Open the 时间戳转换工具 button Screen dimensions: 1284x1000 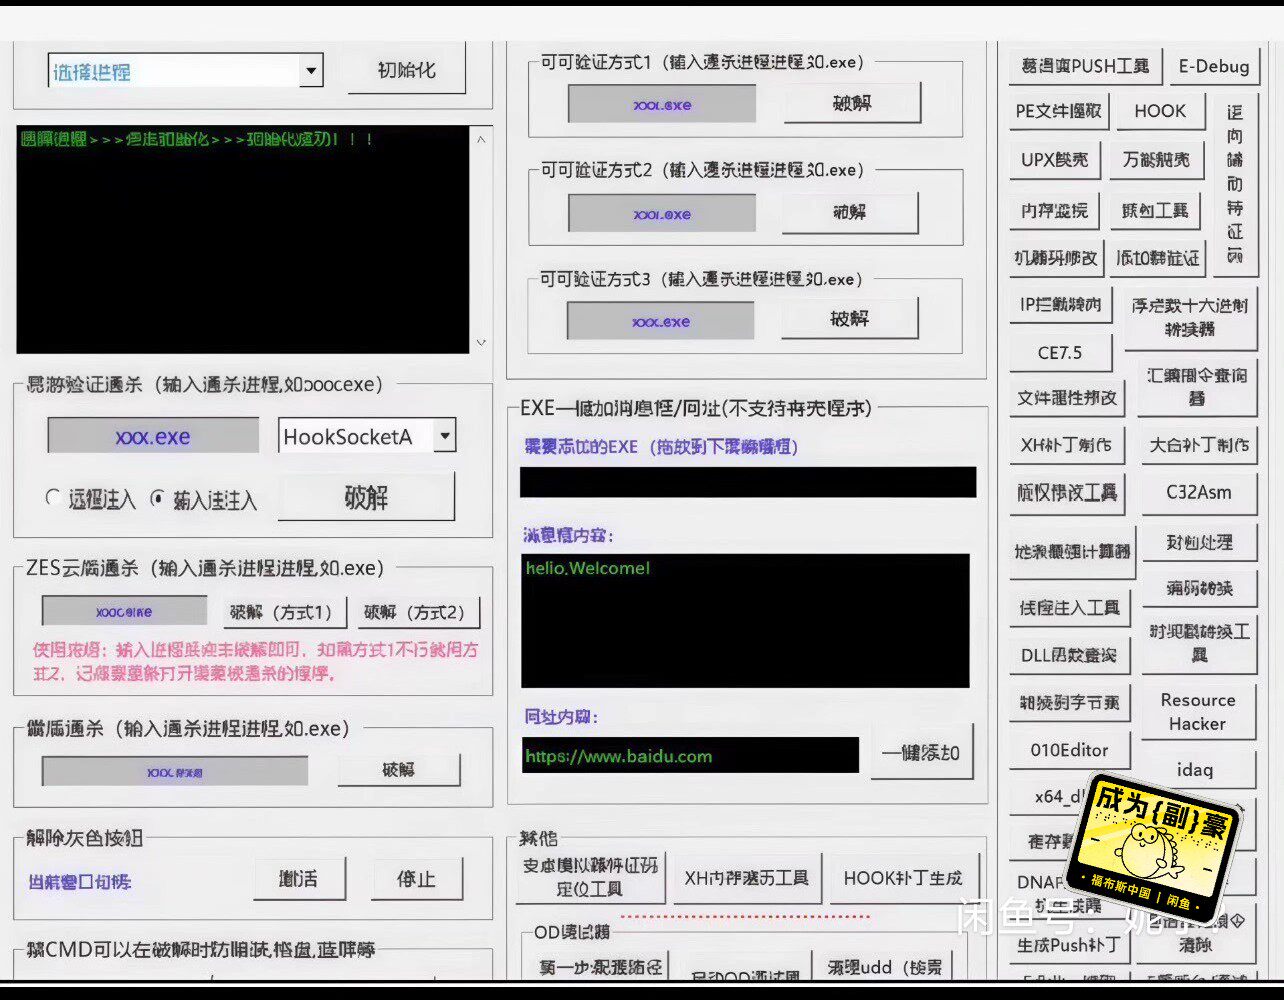pos(1199,643)
